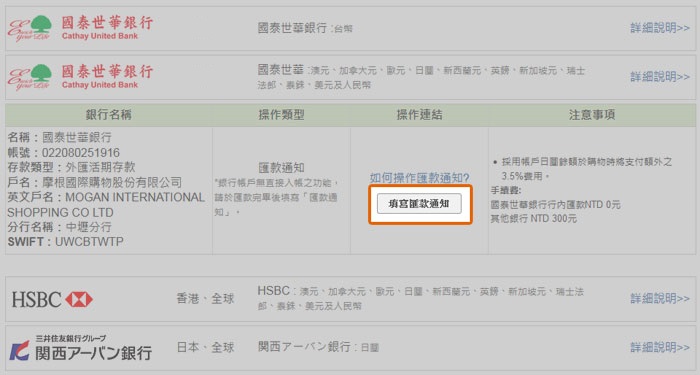700x375 pixels.
Task: Click the 填寫匯款通知 button
Action: (419, 204)
